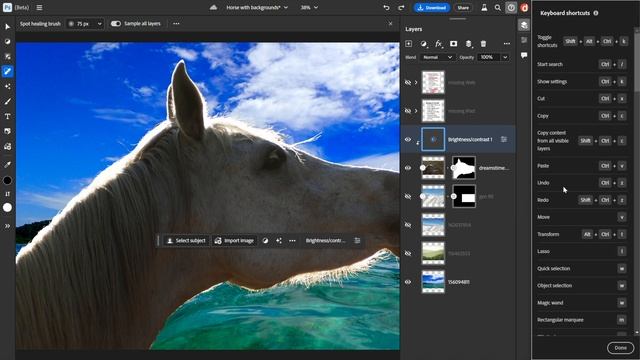
Task: Swap foreground and background colors
Action: click(x=7, y=194)
